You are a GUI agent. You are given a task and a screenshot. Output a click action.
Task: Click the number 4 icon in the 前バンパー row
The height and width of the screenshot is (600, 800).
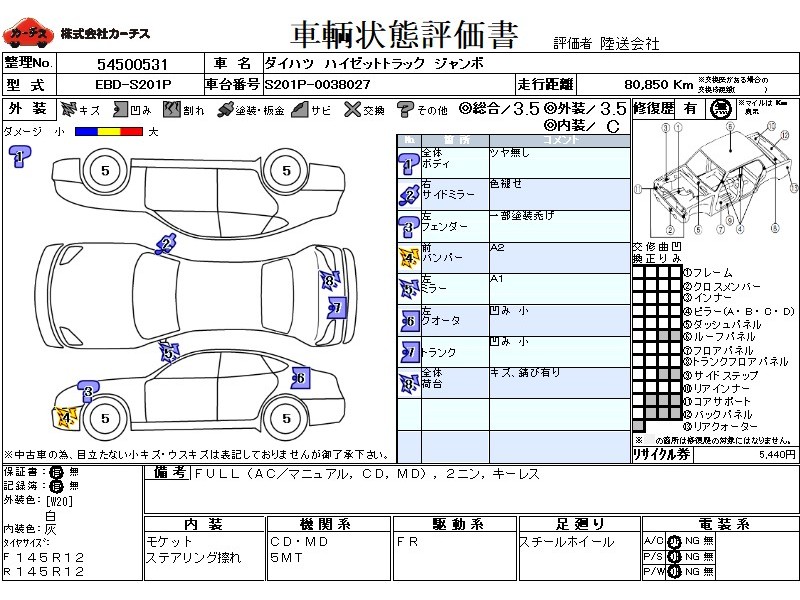click(x=409, y=258)
